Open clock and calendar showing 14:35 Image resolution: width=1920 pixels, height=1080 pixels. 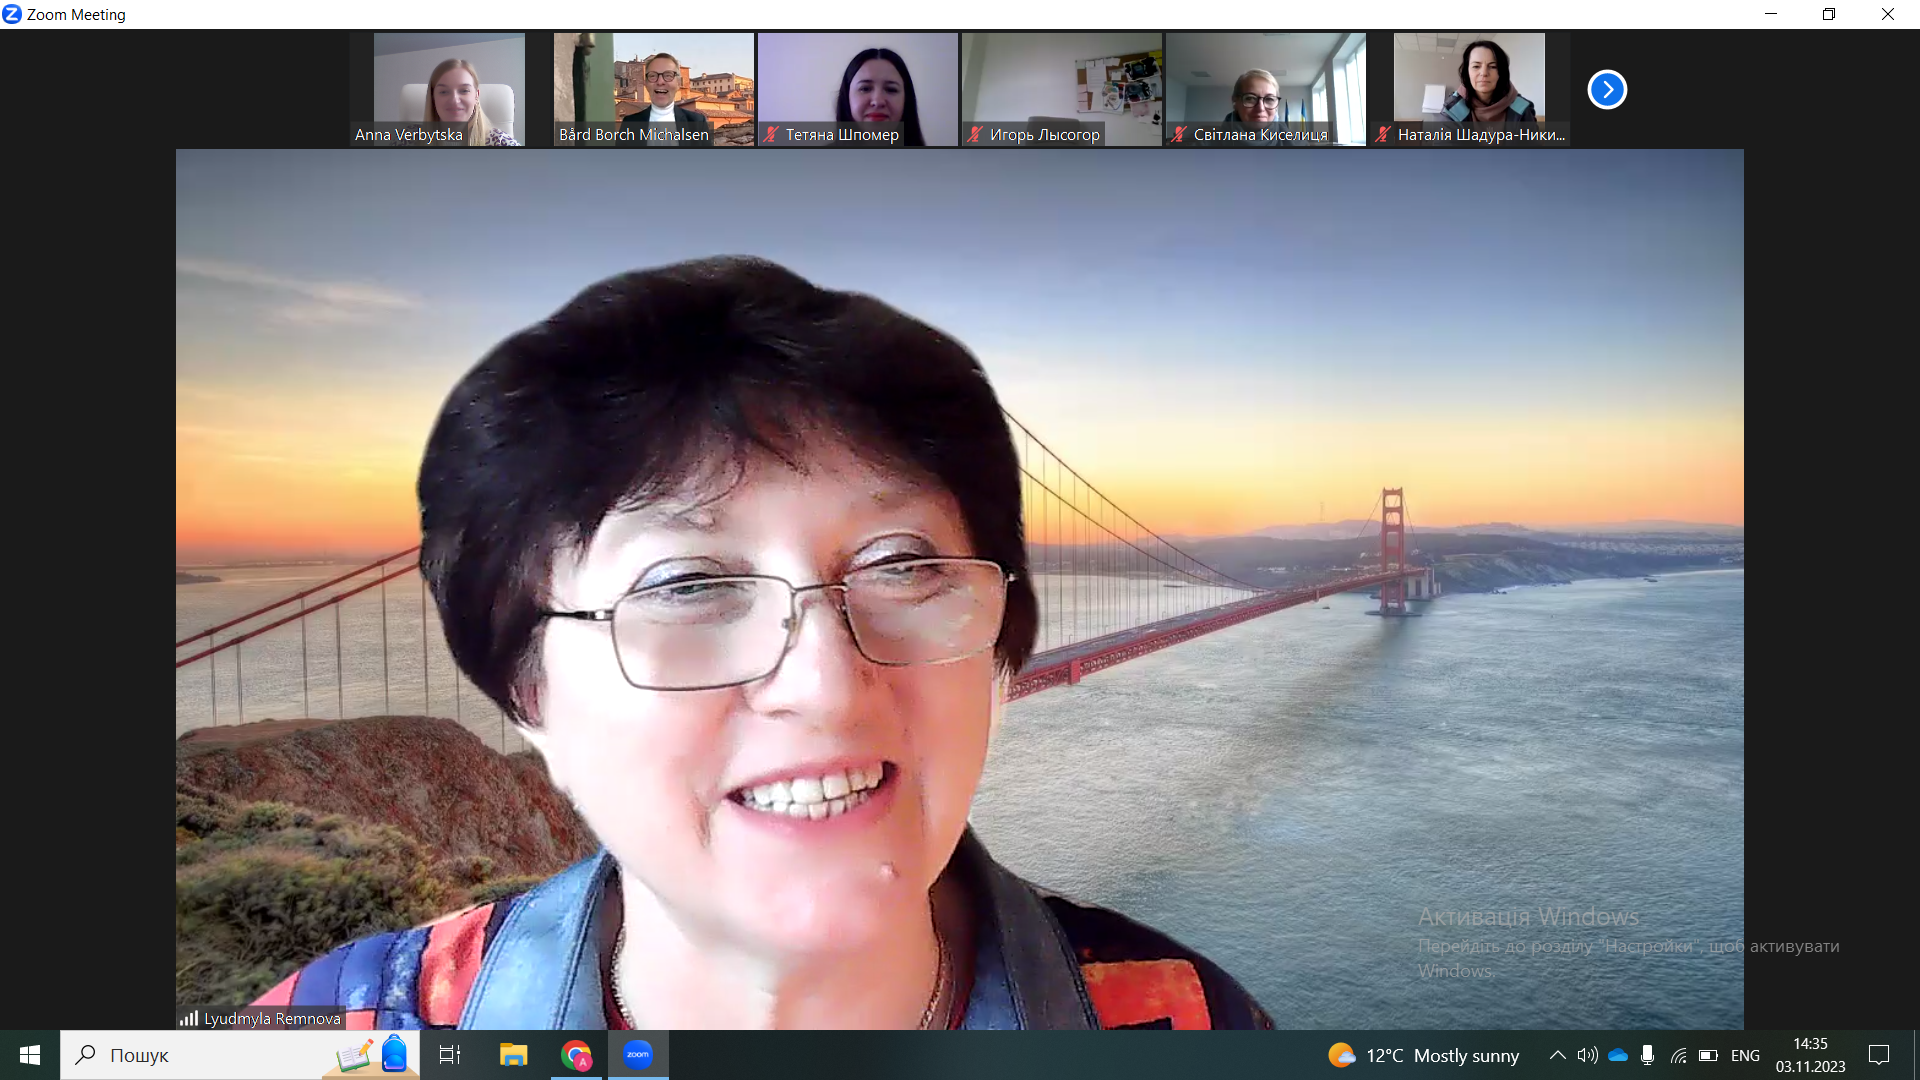click(x=1810, y=1055)
